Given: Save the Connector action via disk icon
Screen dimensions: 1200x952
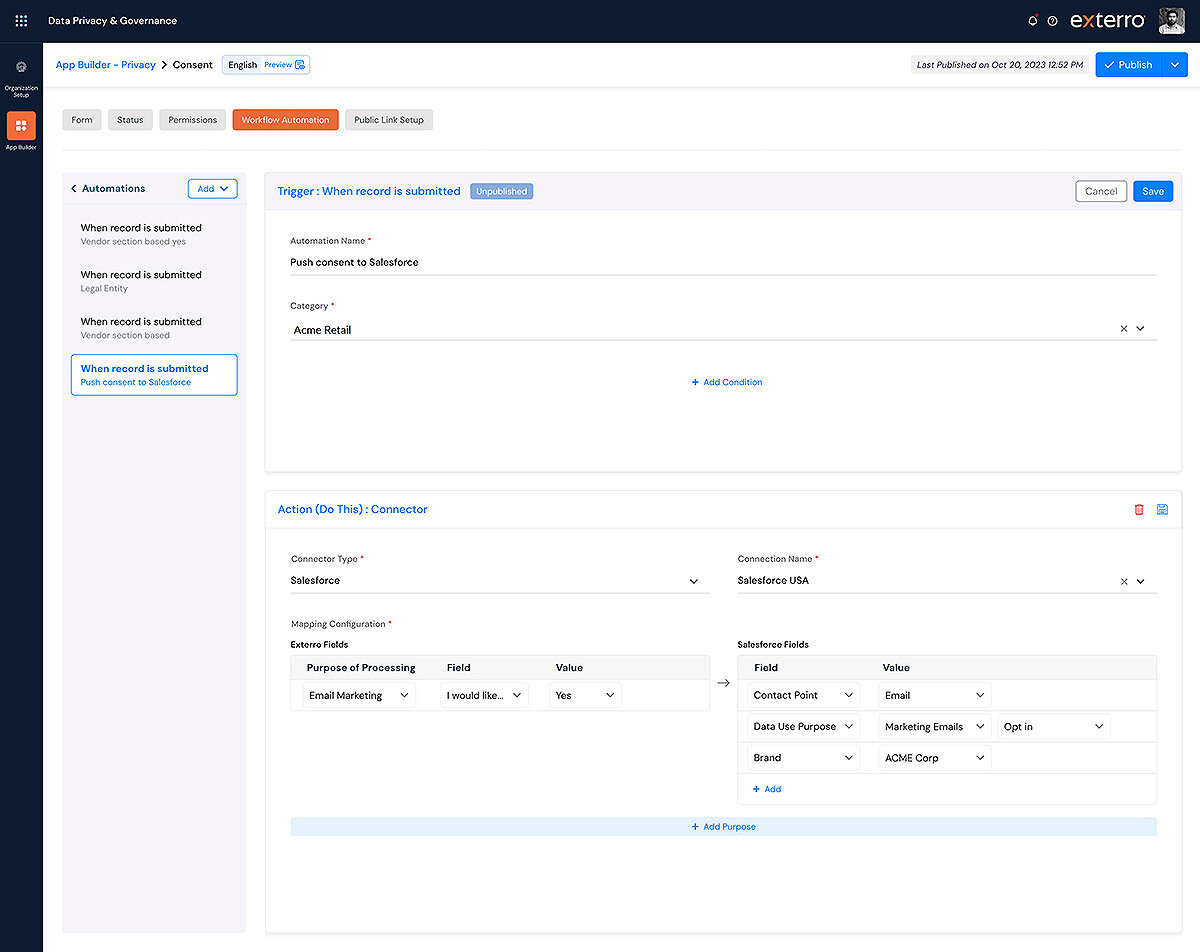Looking at the screenshot, I should pos(1162,509).
